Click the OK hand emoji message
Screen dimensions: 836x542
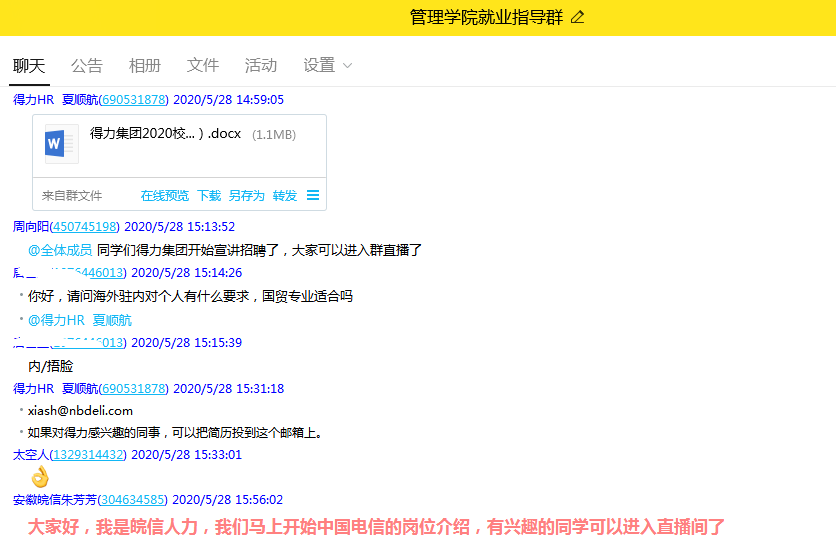click(39, 476)
